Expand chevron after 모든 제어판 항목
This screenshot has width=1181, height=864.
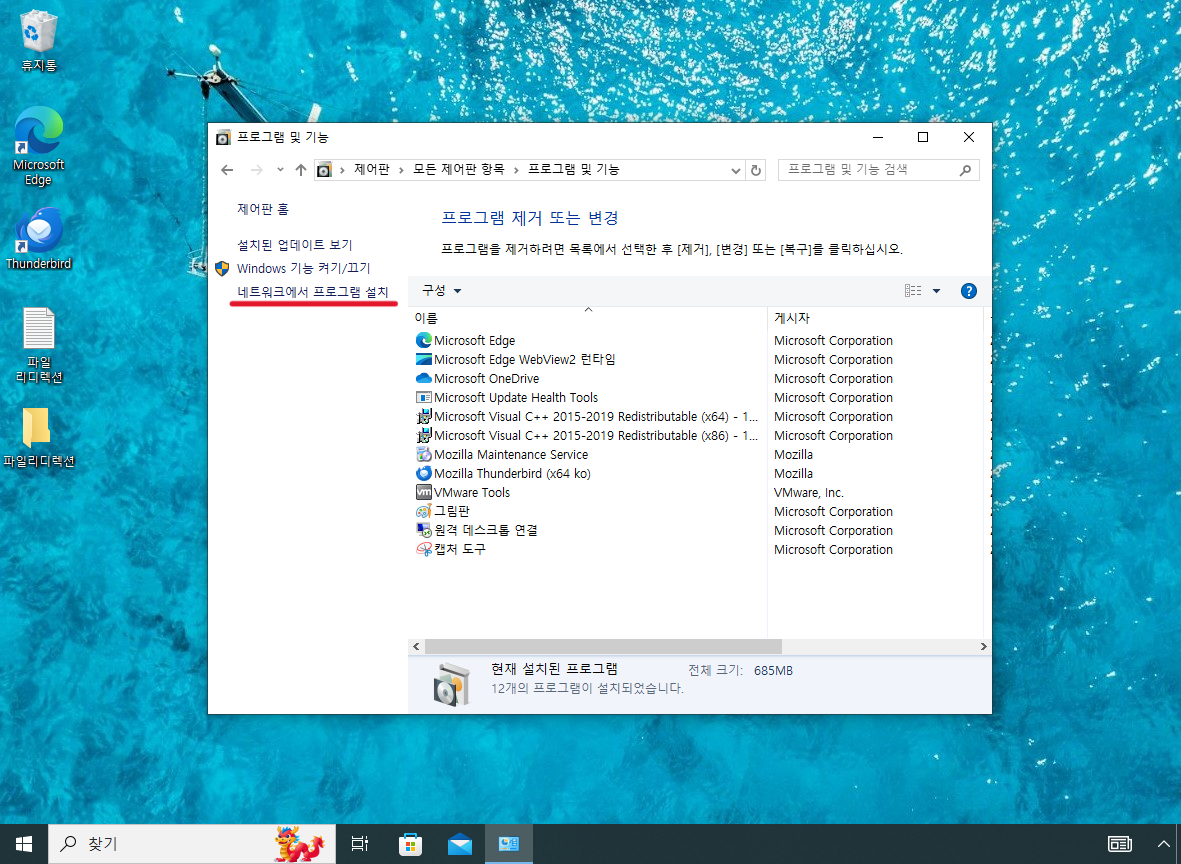click(x=517, y=170)
